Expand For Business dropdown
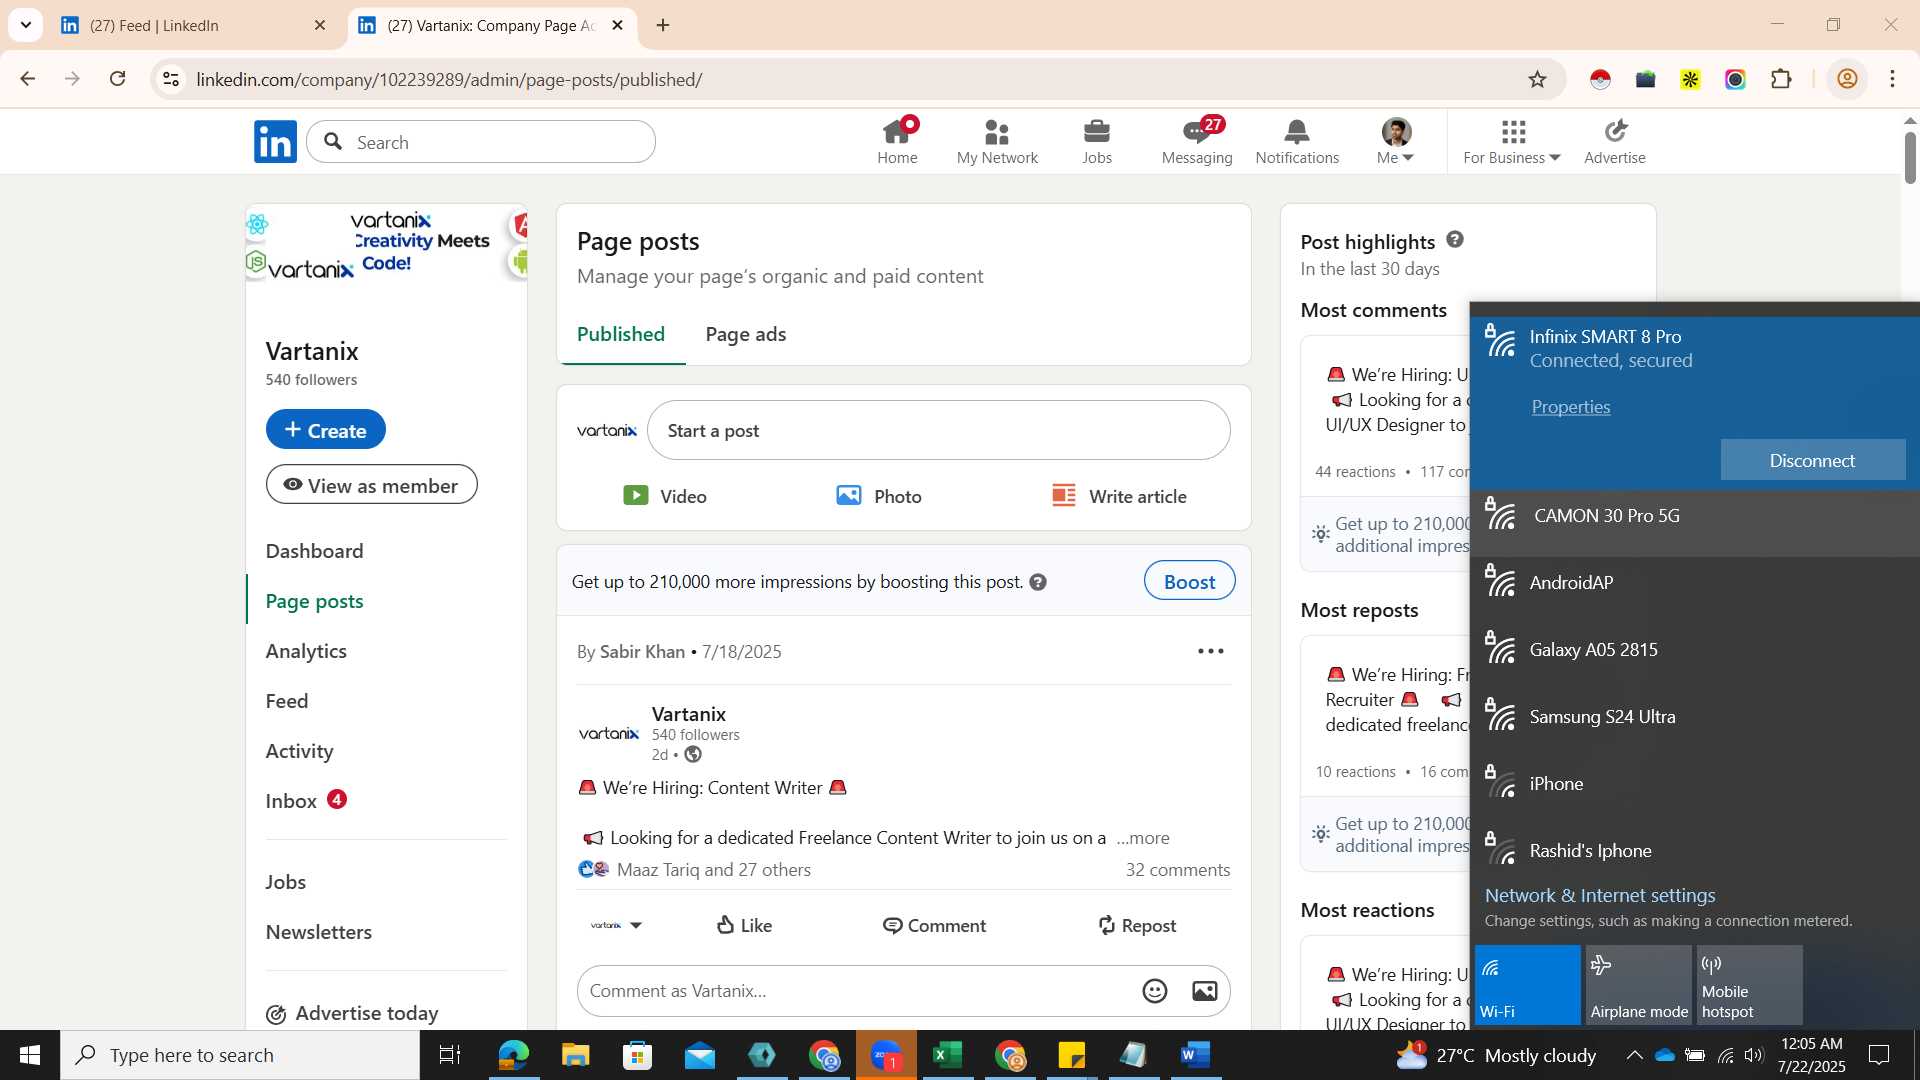The height and width of the screenshot is (1080, 1920). [1511, 142]
